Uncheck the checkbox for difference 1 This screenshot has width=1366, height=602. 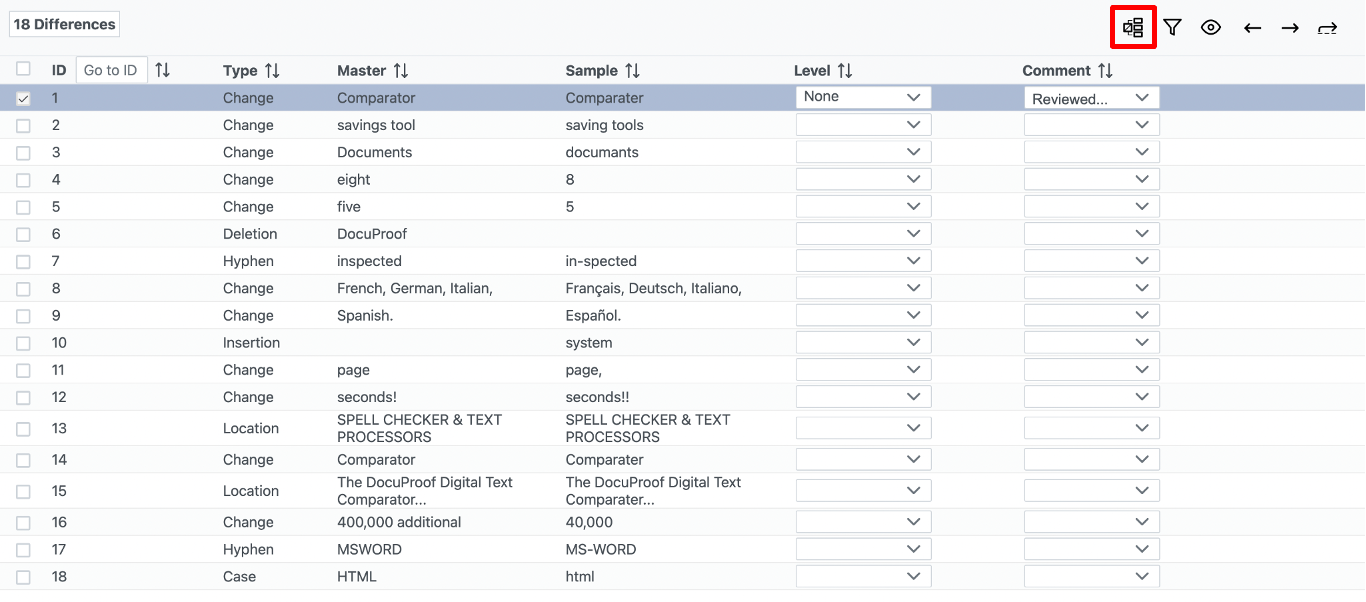pos(23,98)
